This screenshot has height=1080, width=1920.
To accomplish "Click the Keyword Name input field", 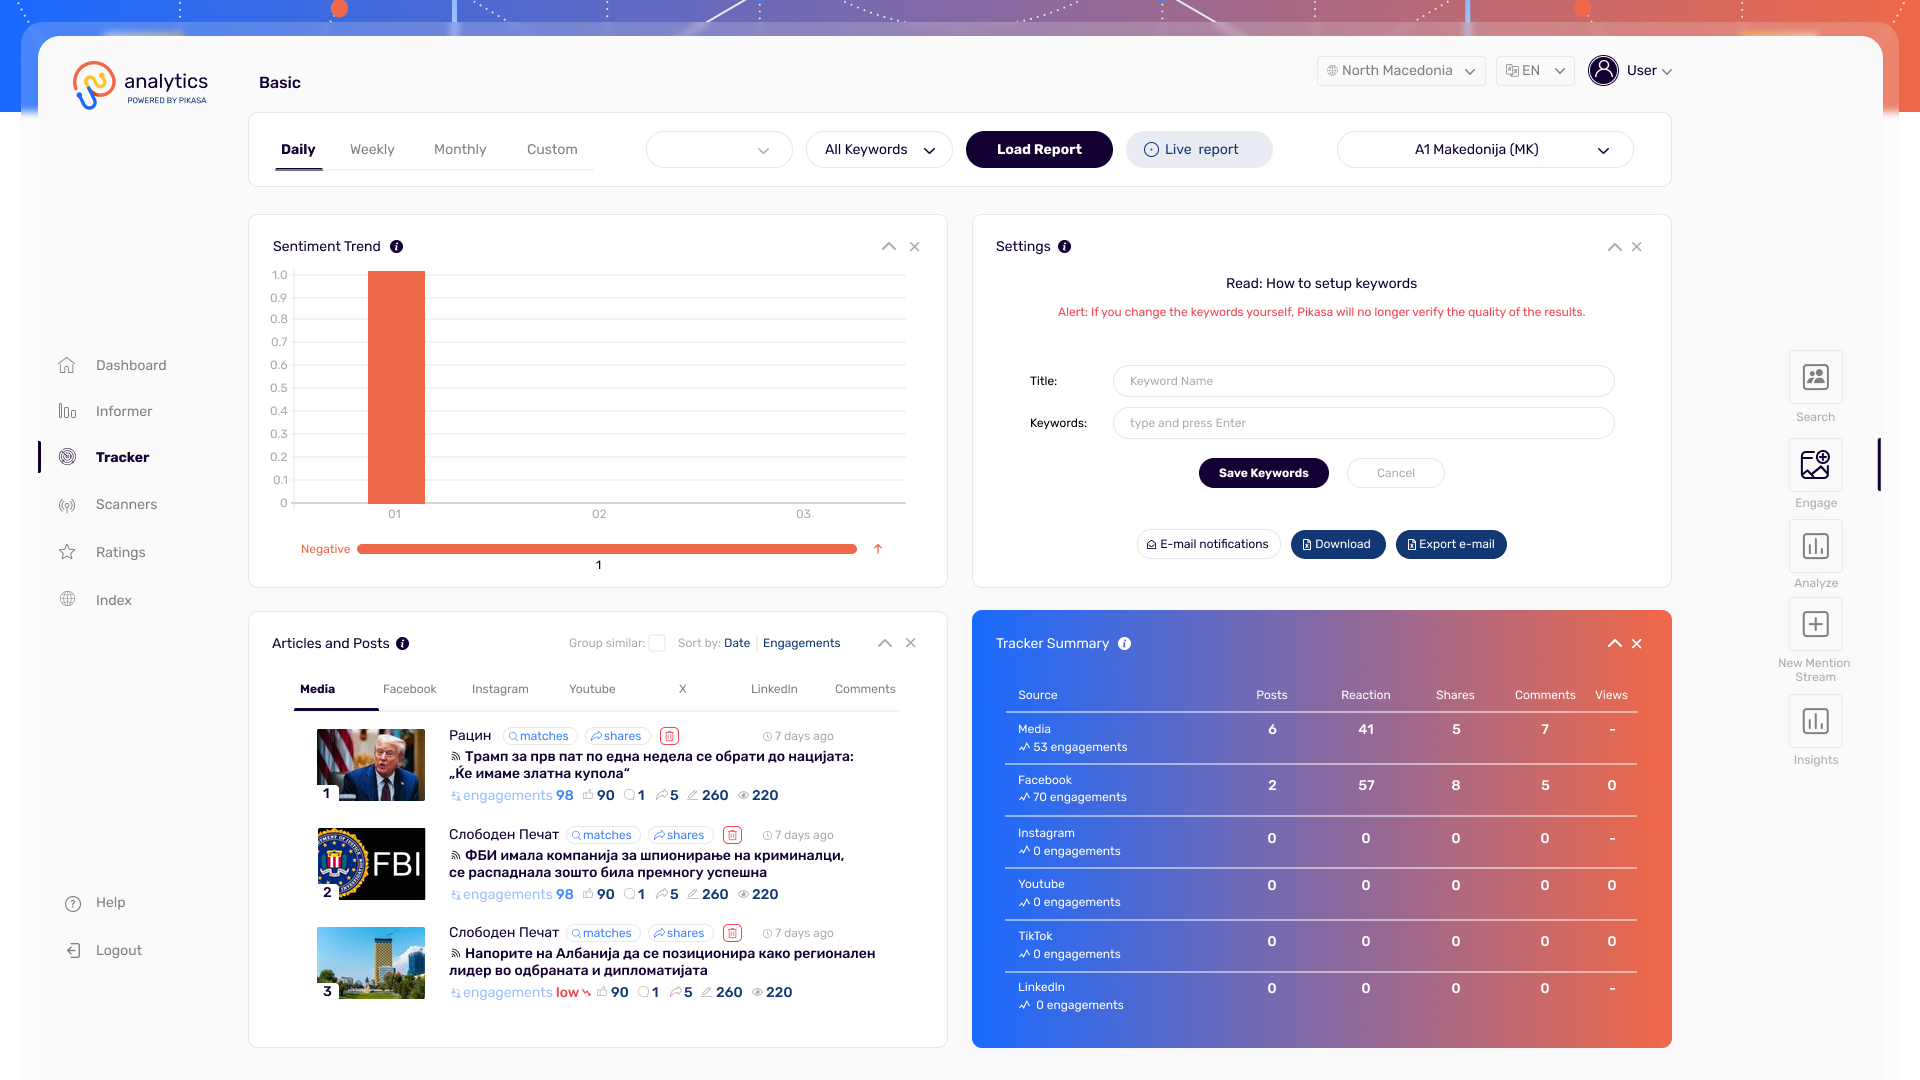I will coord(1362,381).
